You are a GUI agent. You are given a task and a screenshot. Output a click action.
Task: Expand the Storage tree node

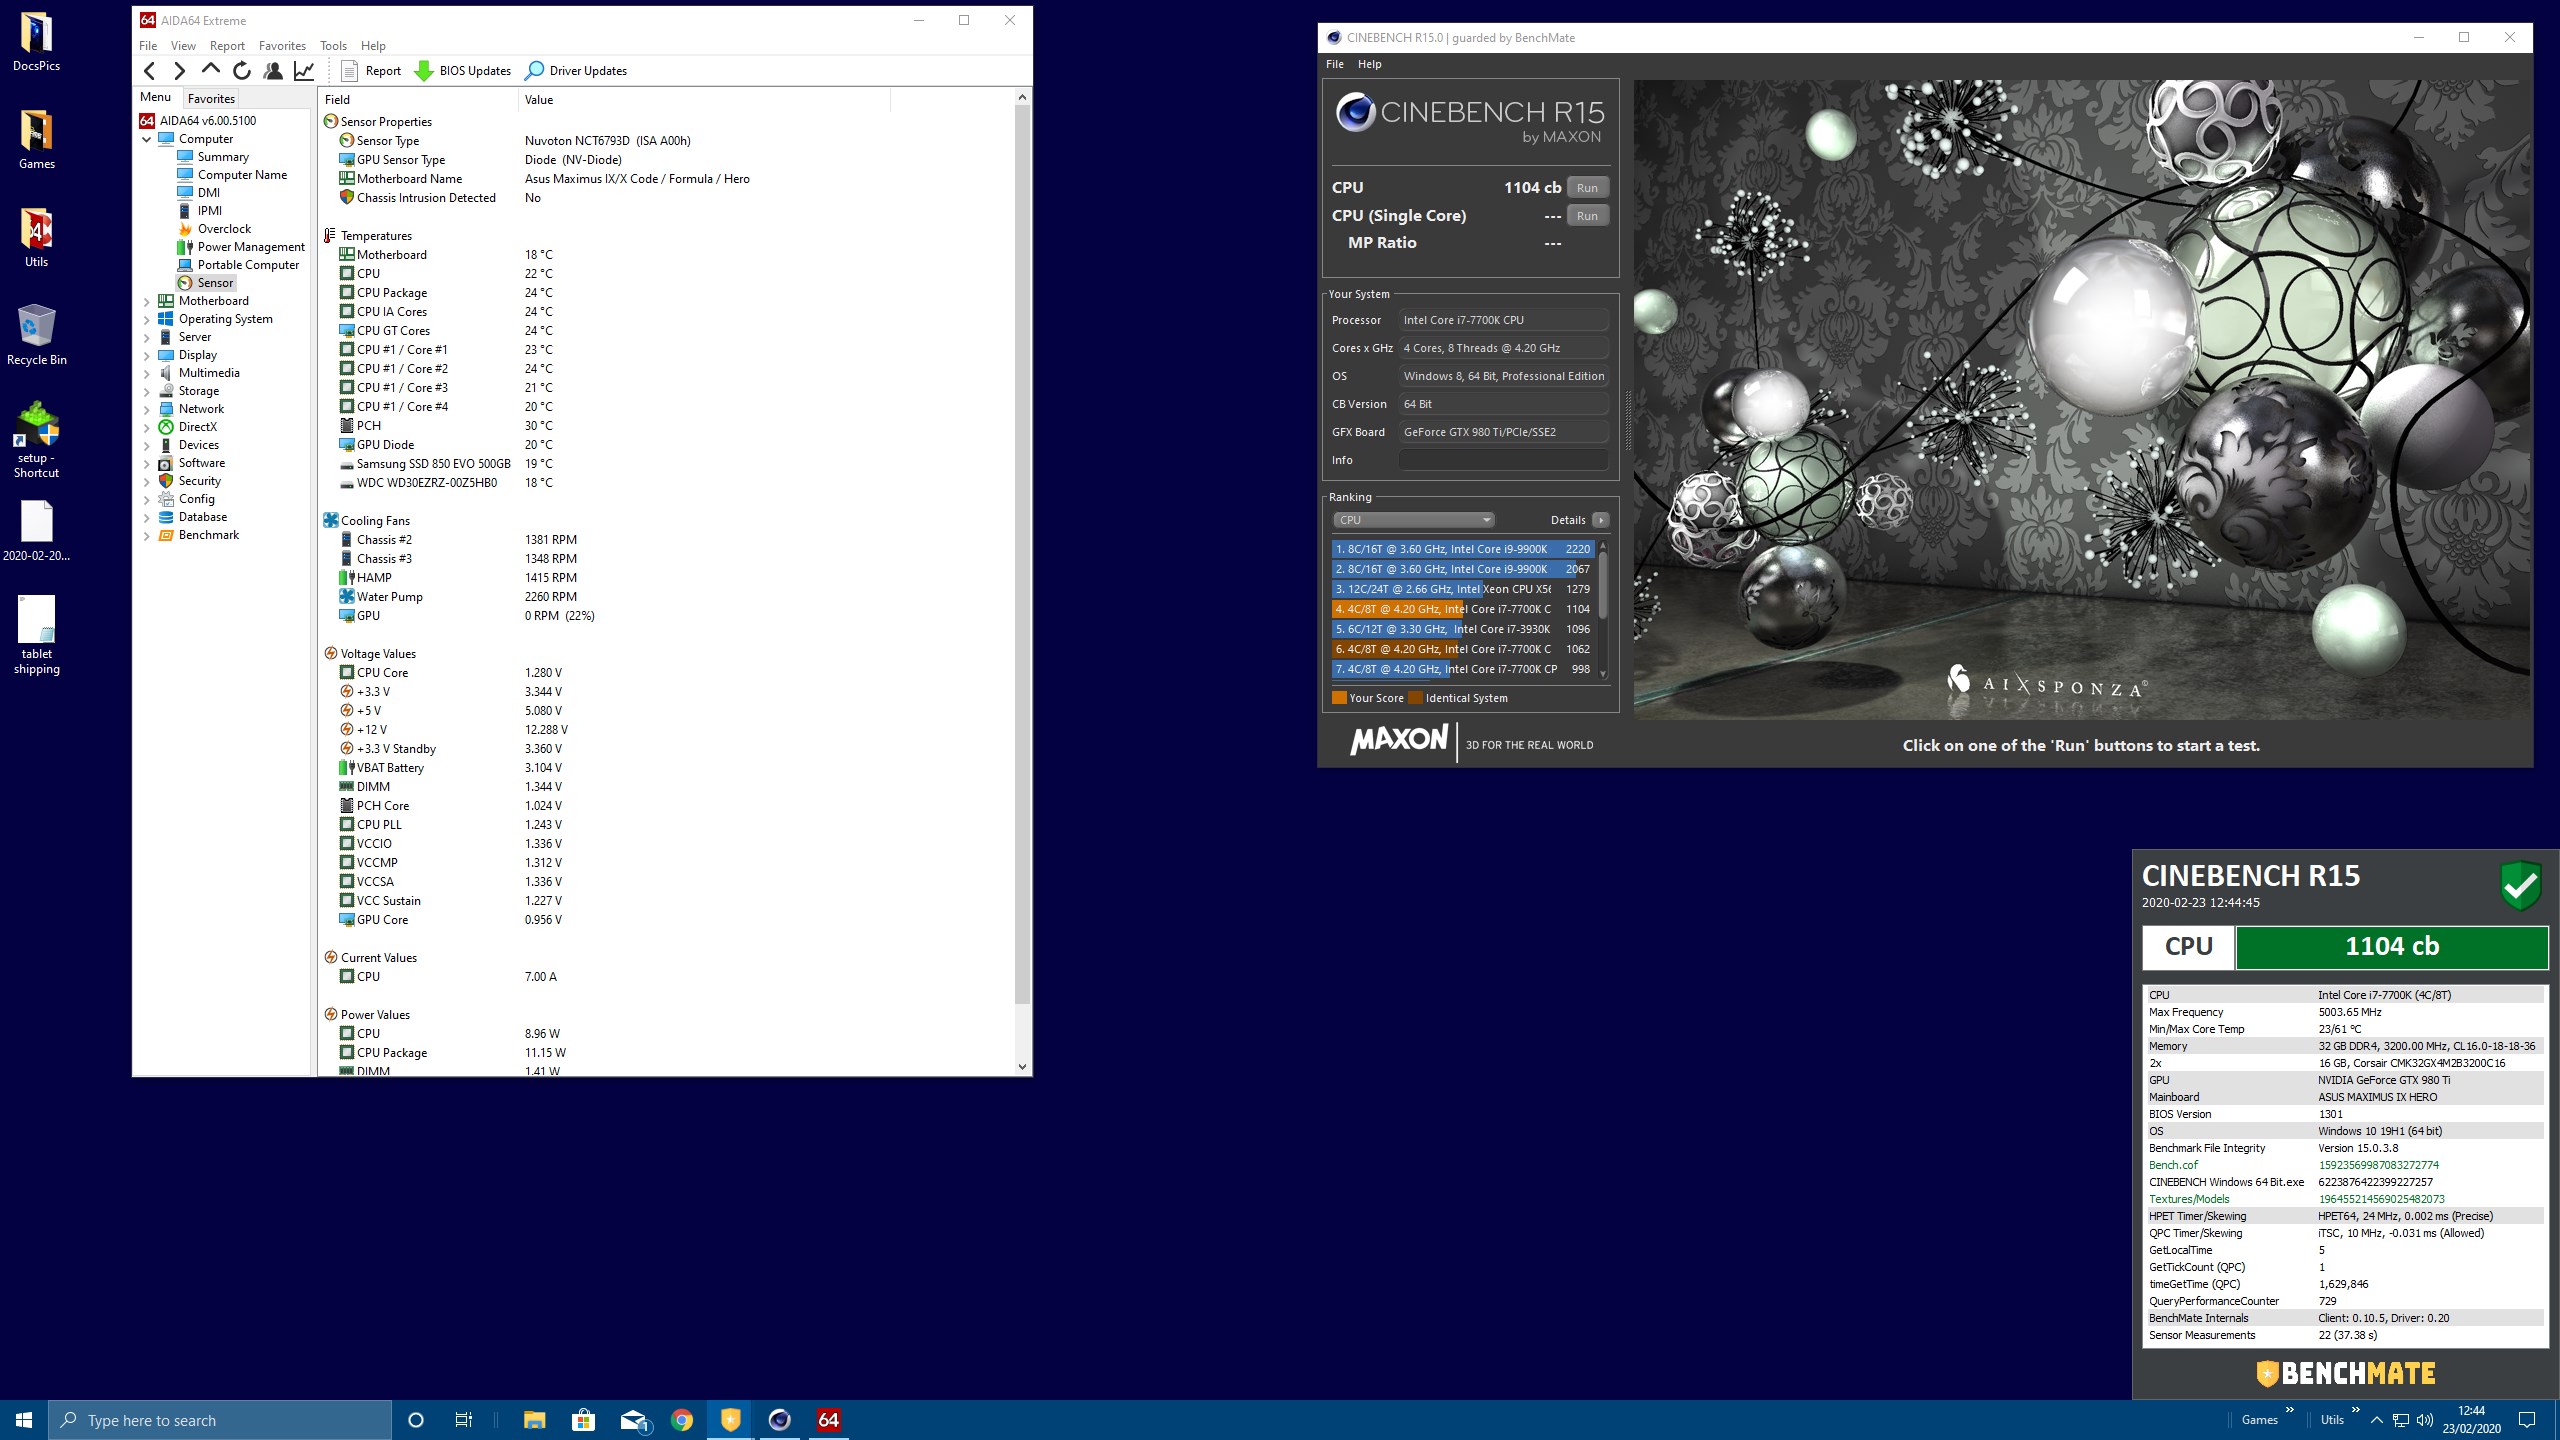[147, 391]
